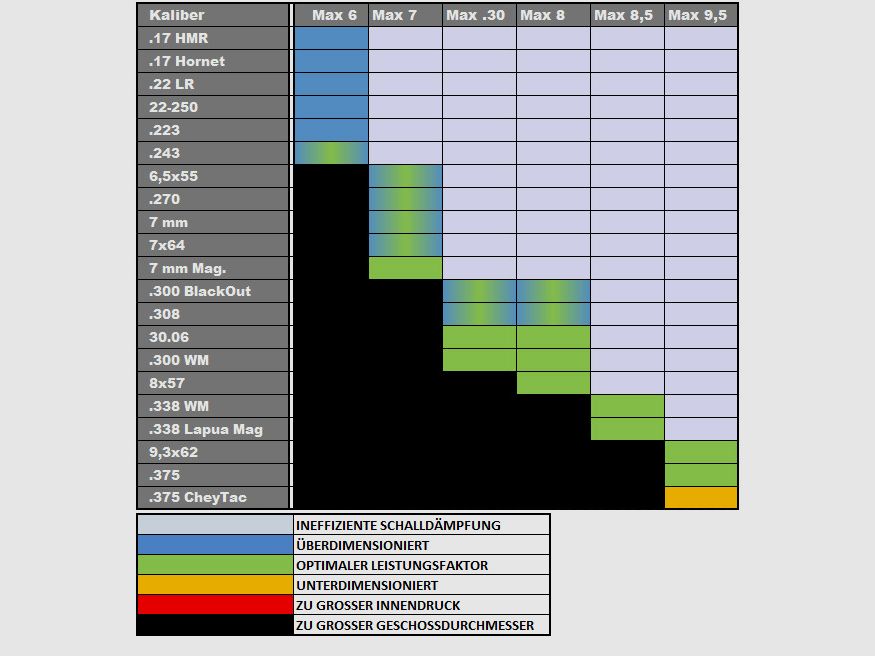Click the blue legend swatch for ÜBERDIMENSIONIERT
The height and width of the screenshot is (656, 875).
215,545
